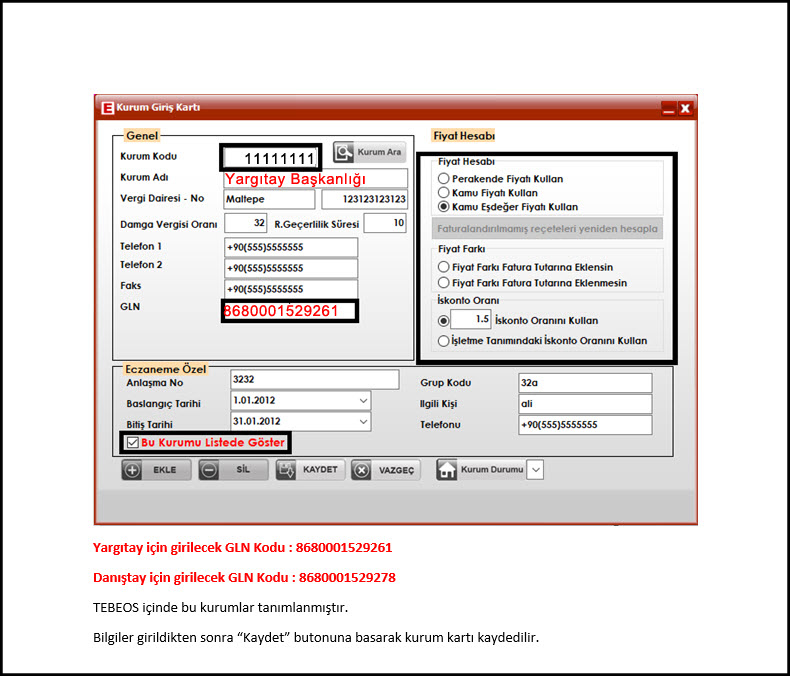Open the Bitiş Tarihi date dropdown
790x676 pixels.
(x=362, y=423)
